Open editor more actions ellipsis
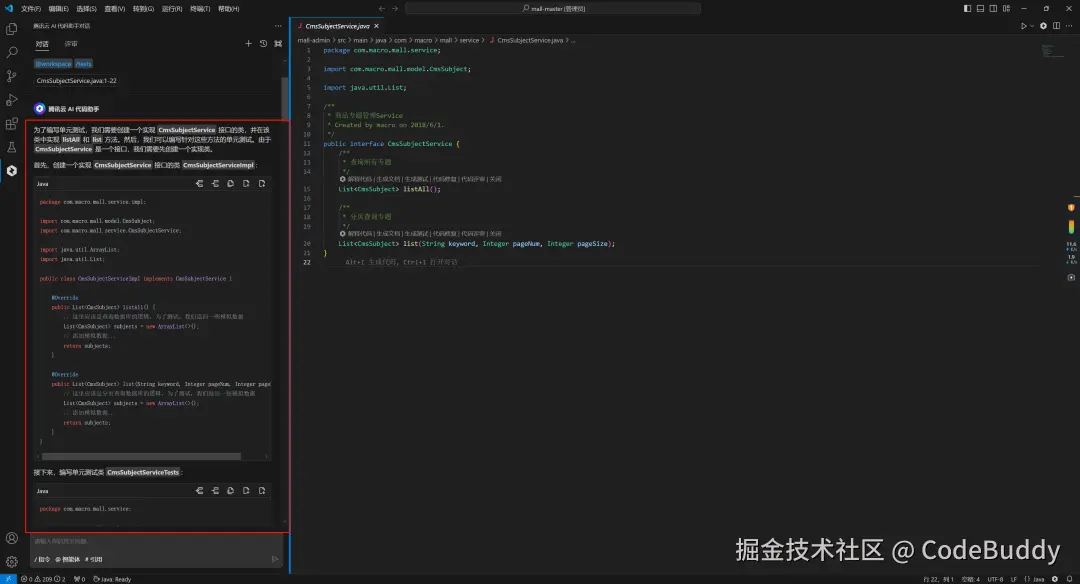The height and width of the screenshot is (584, 1080). pyautogui.click(x=1069, y=26)
